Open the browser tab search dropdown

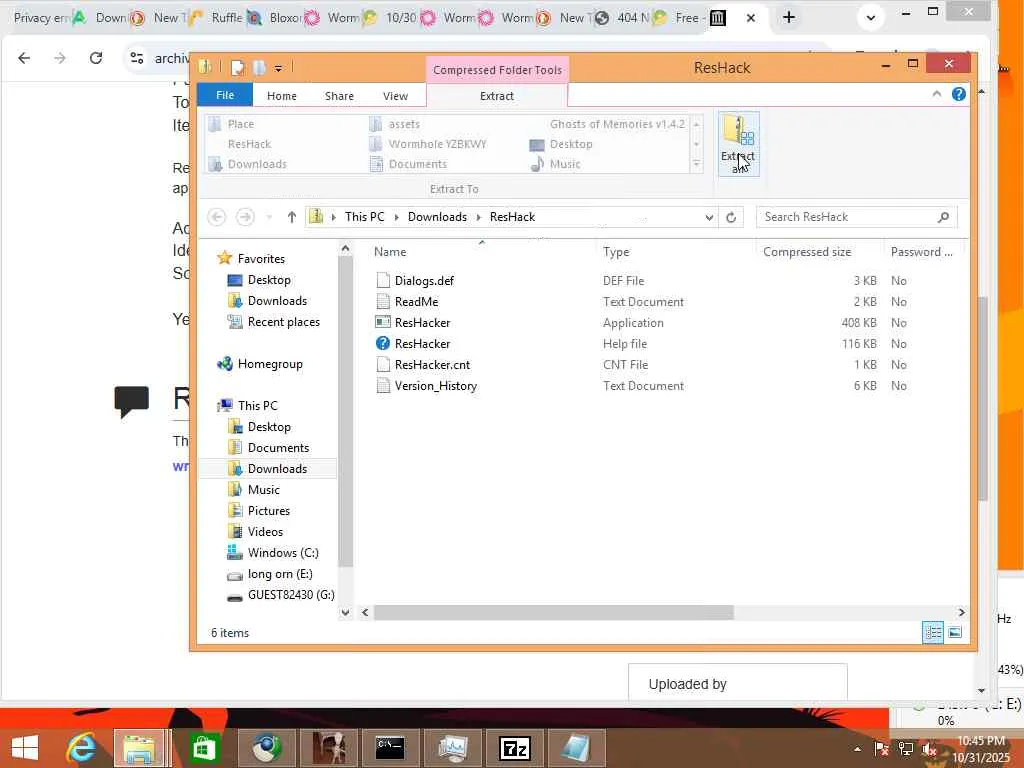coord(871,18)
